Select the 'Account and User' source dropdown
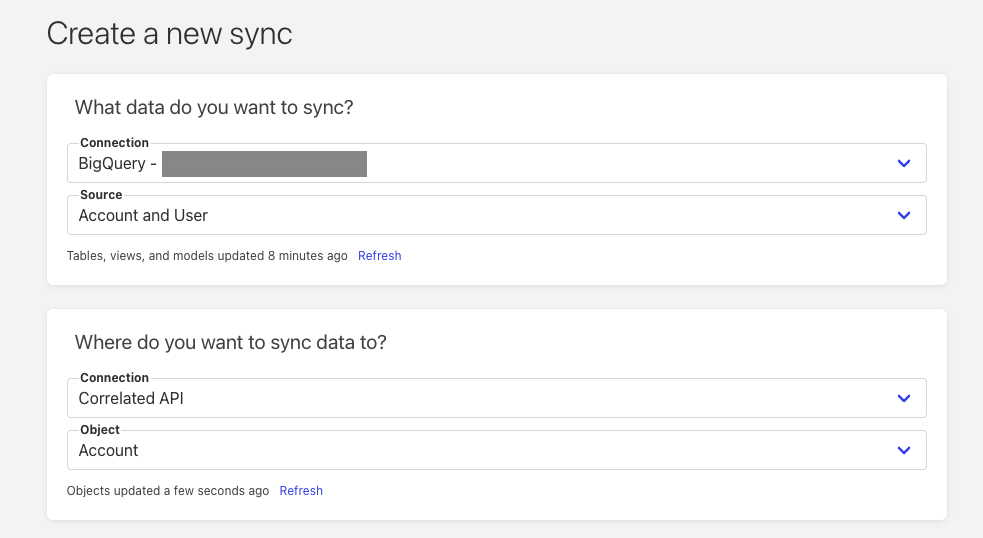 480,216
